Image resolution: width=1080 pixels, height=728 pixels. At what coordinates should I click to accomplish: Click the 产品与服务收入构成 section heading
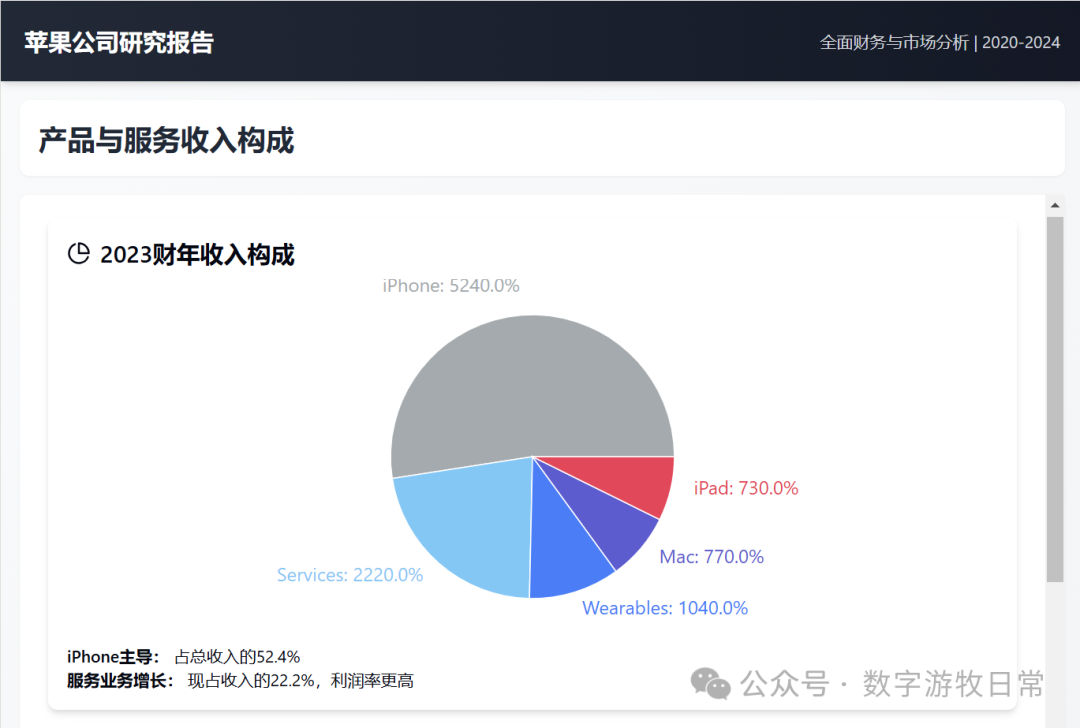coord(166,141)
